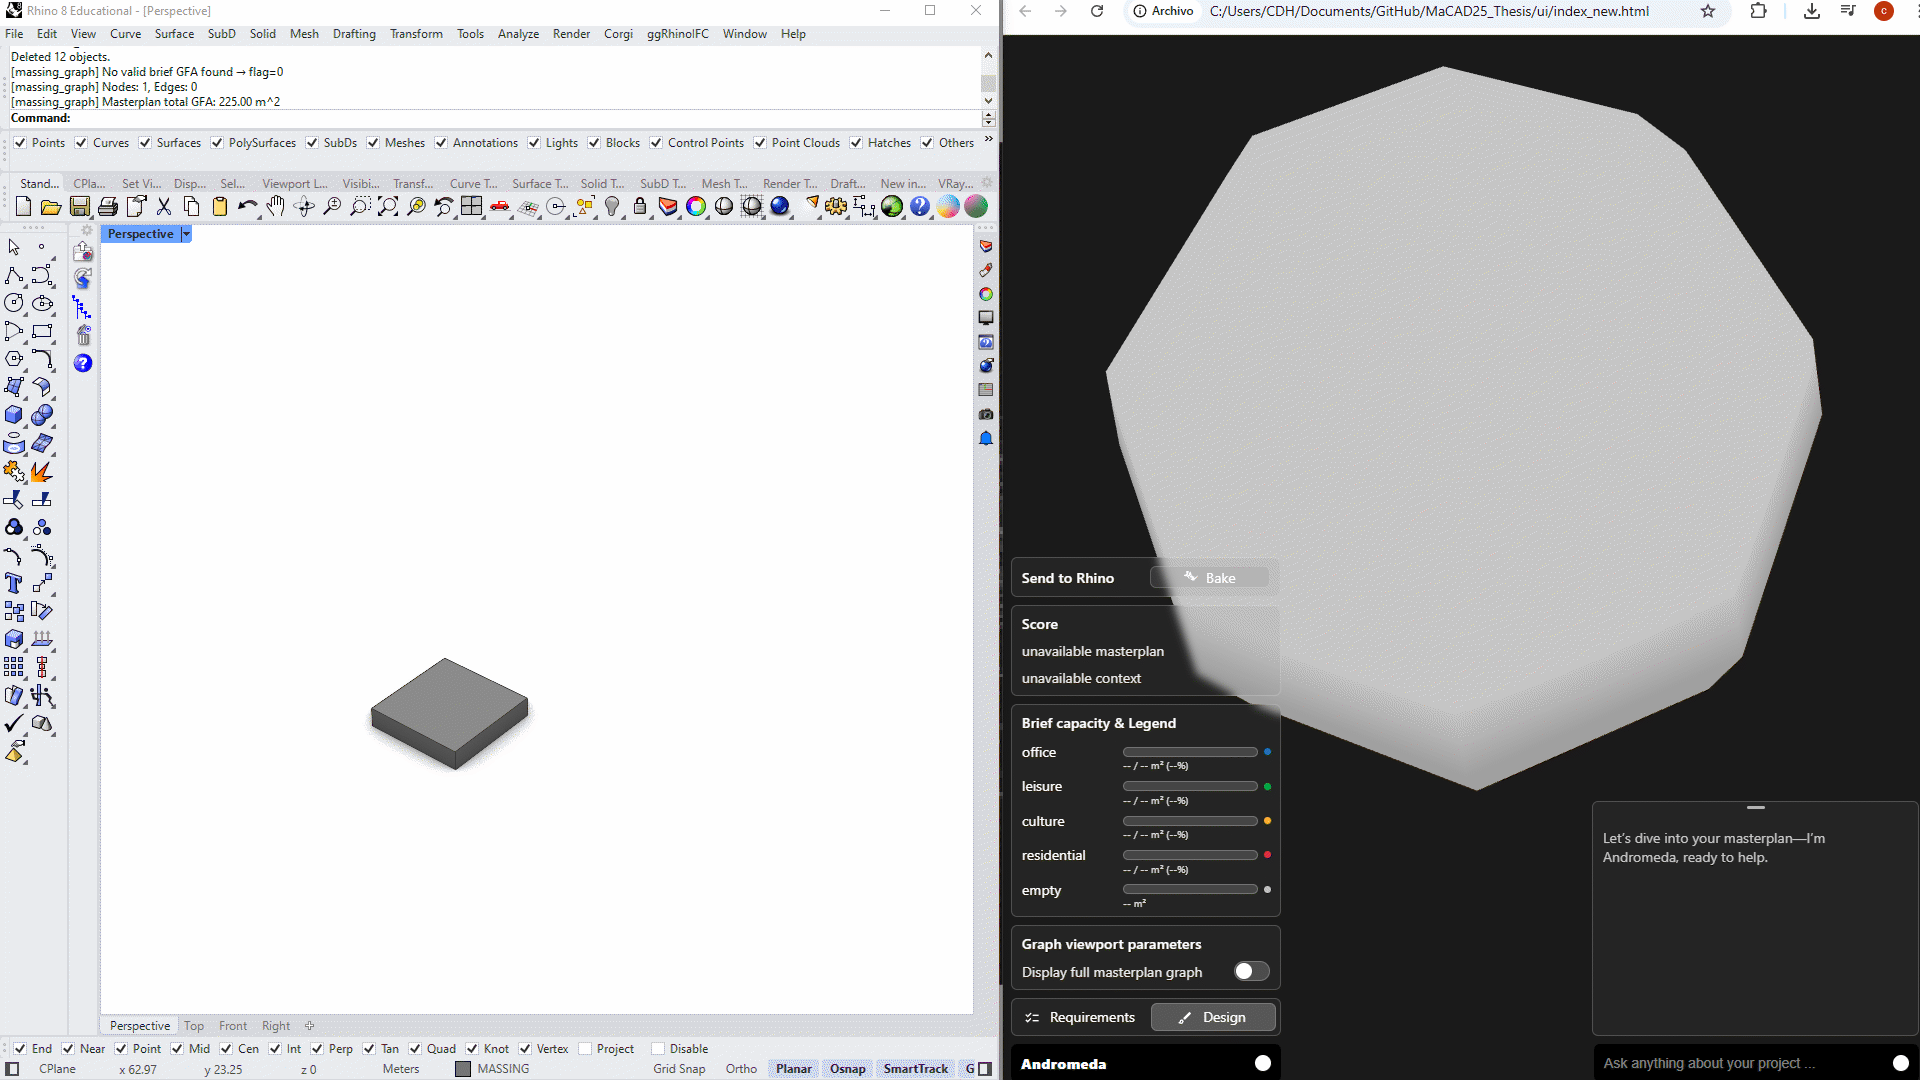
Task: Click the office capacity bar
Action: pos(1190,752)
